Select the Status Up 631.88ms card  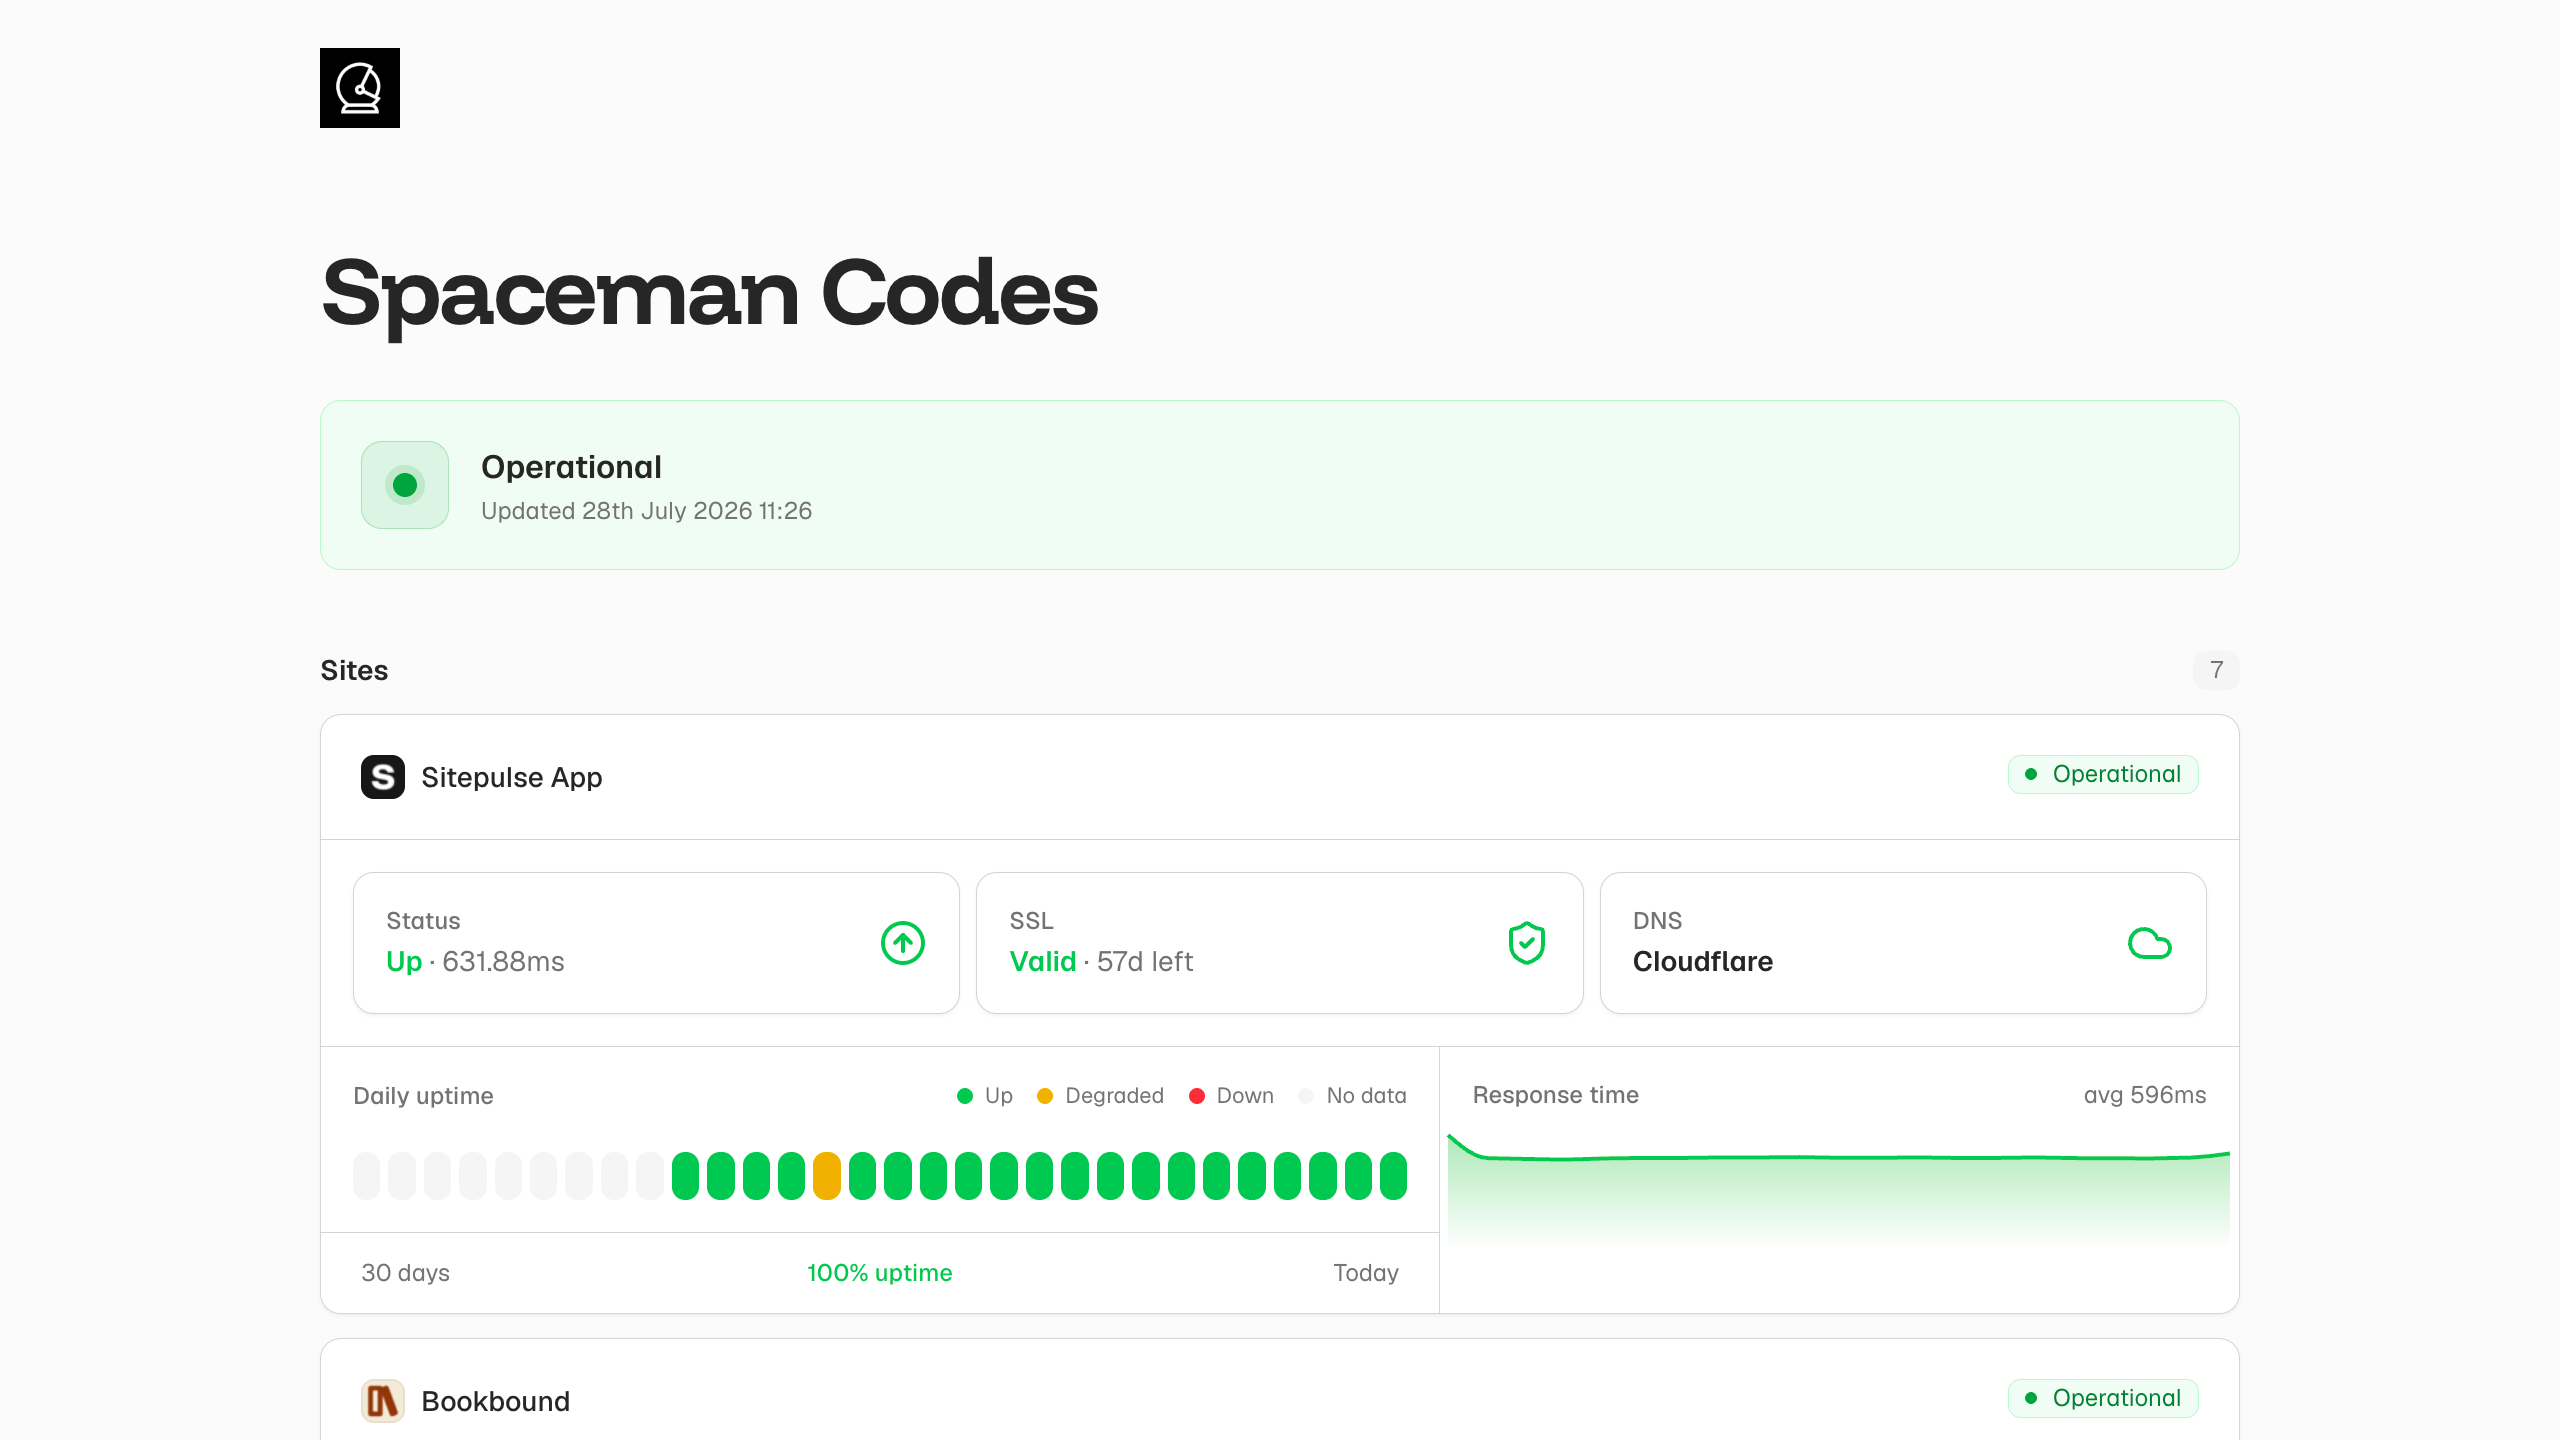[x=656, y=943]
